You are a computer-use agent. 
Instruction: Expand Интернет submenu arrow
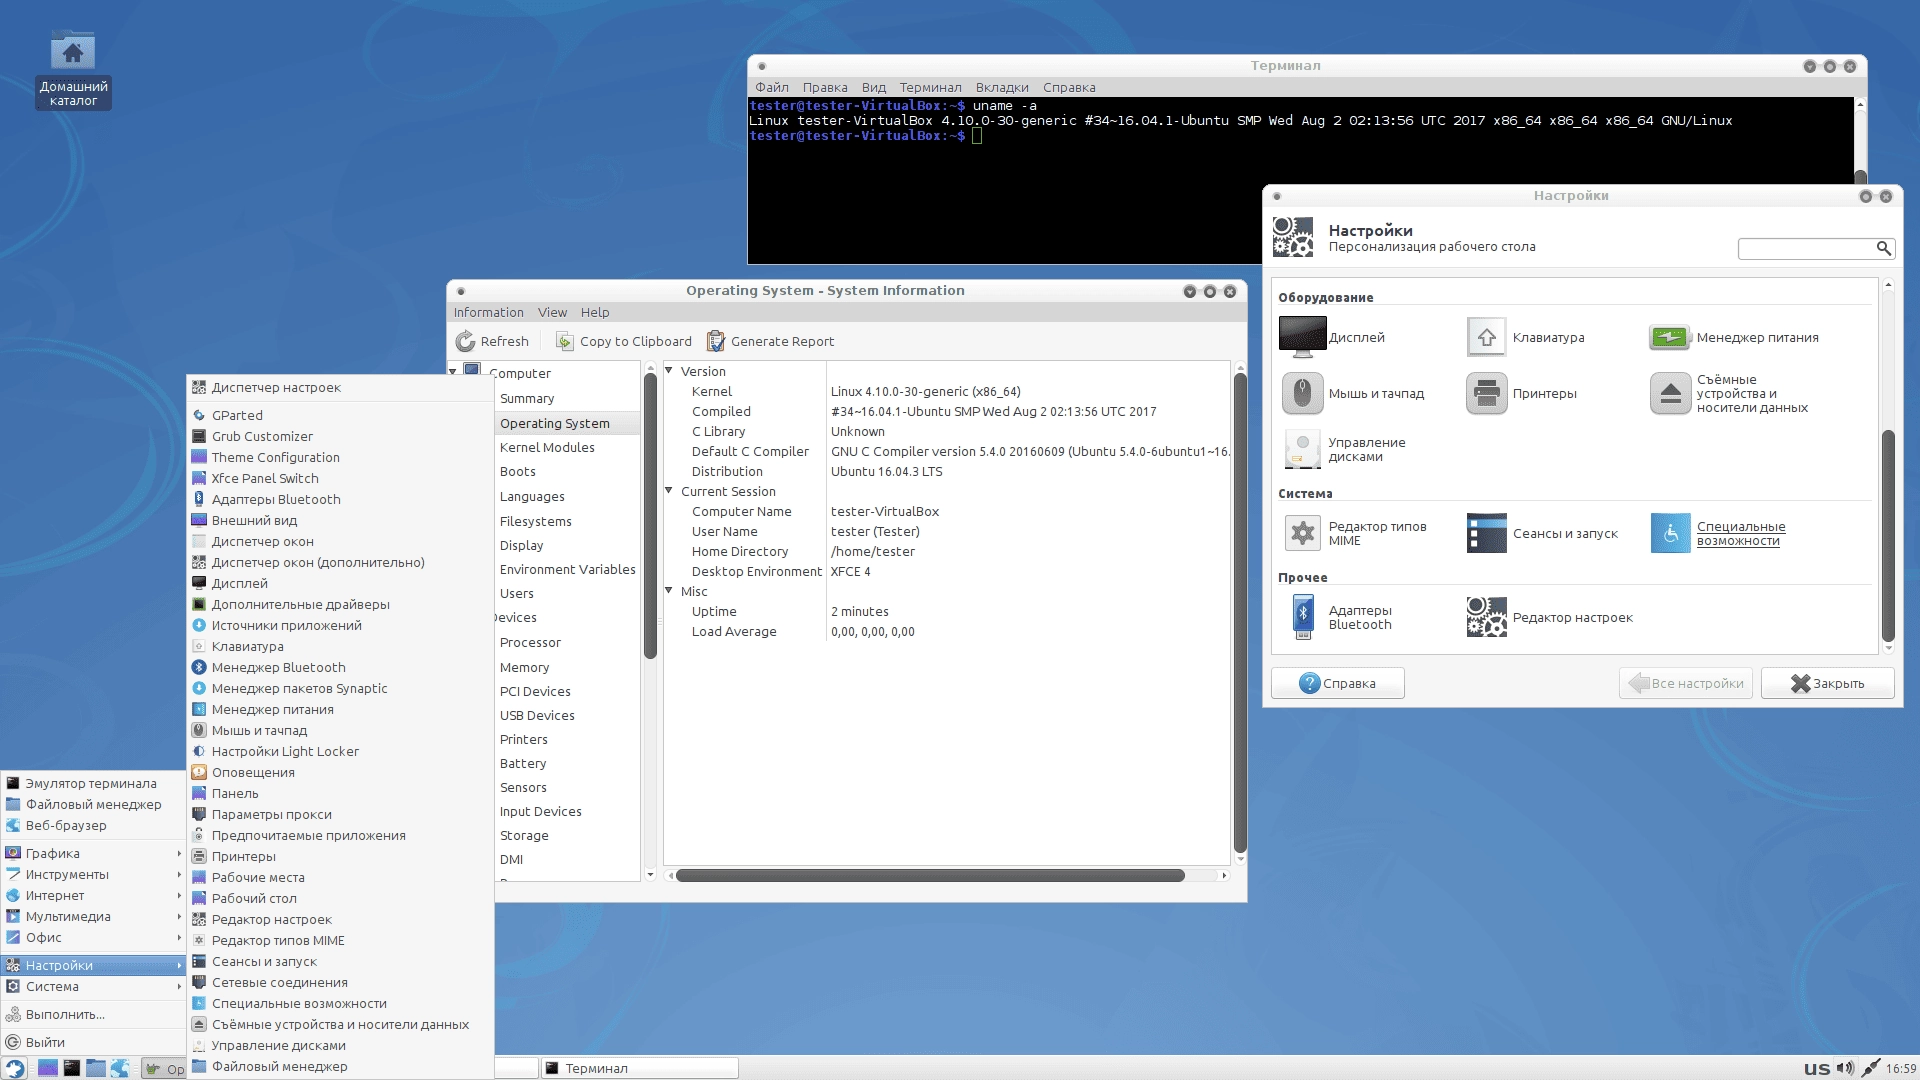pyautogui.click(x=179, y=895)
